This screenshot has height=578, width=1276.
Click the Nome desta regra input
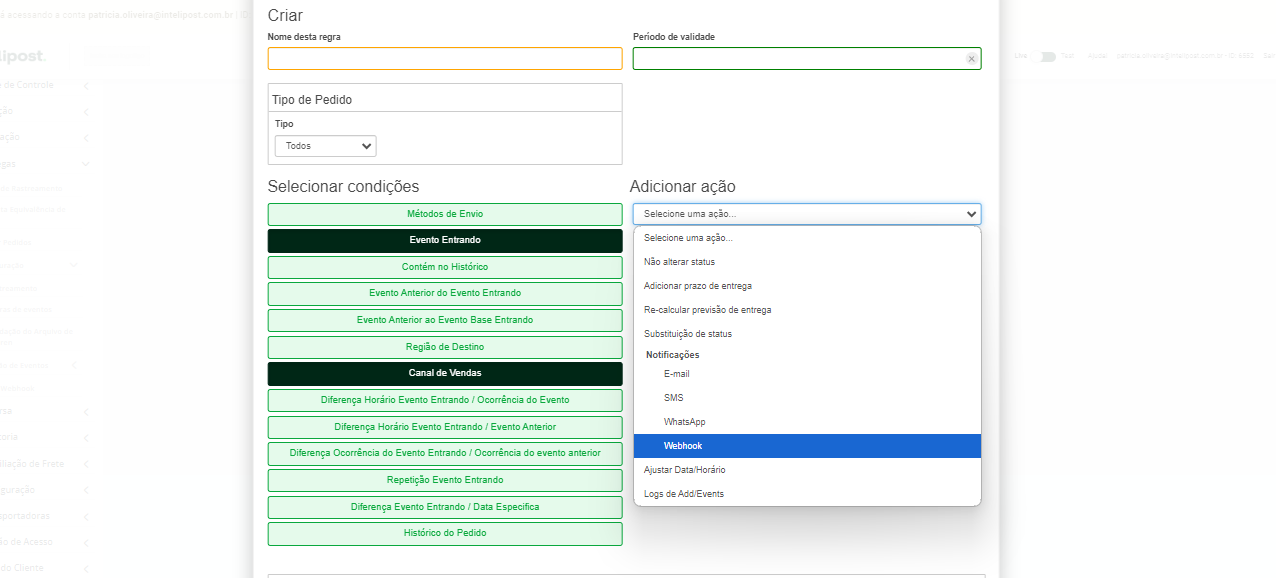click(445, 59)
